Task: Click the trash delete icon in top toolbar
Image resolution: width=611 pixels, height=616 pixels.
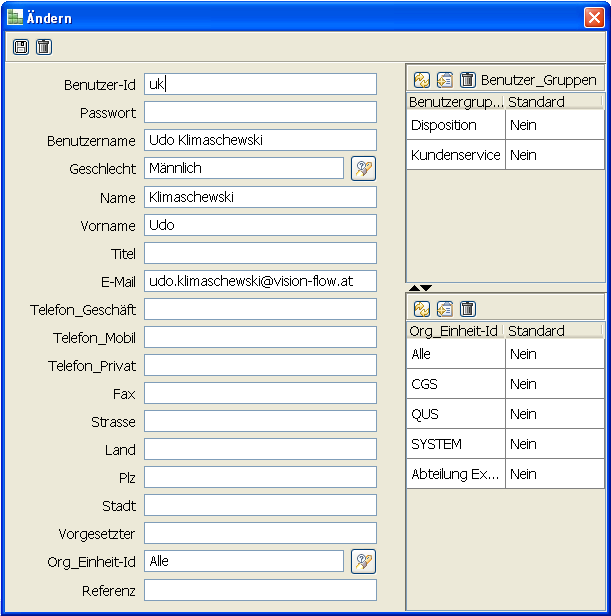Action: point(43,47)
